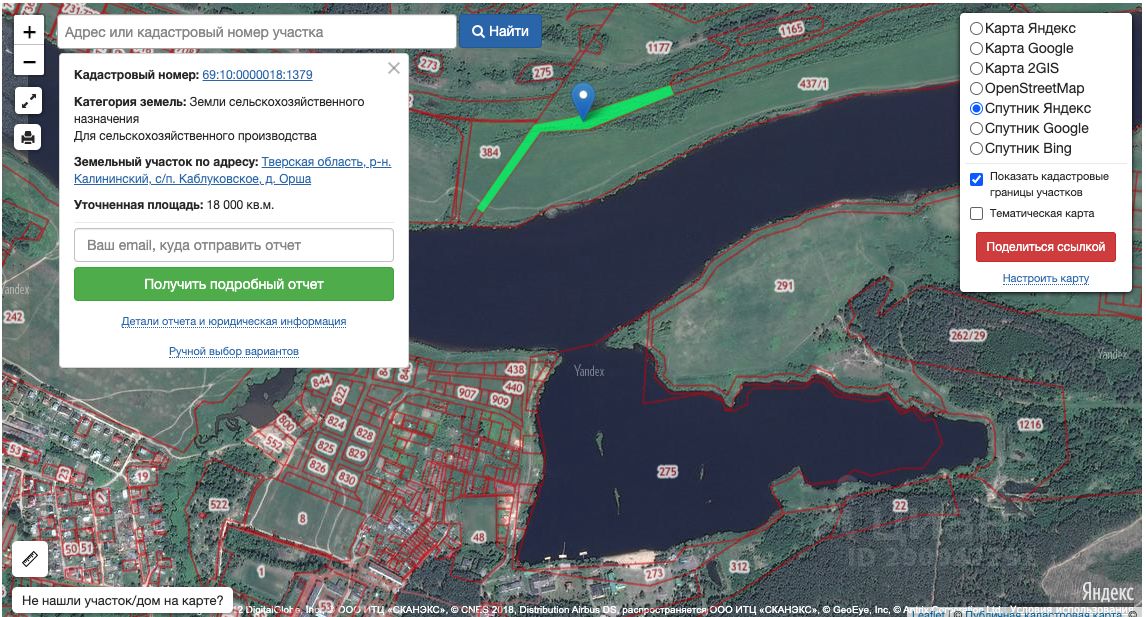Select Спутник Bing layer
This screenshot has width=1146, height=617.
[1020, 148]
